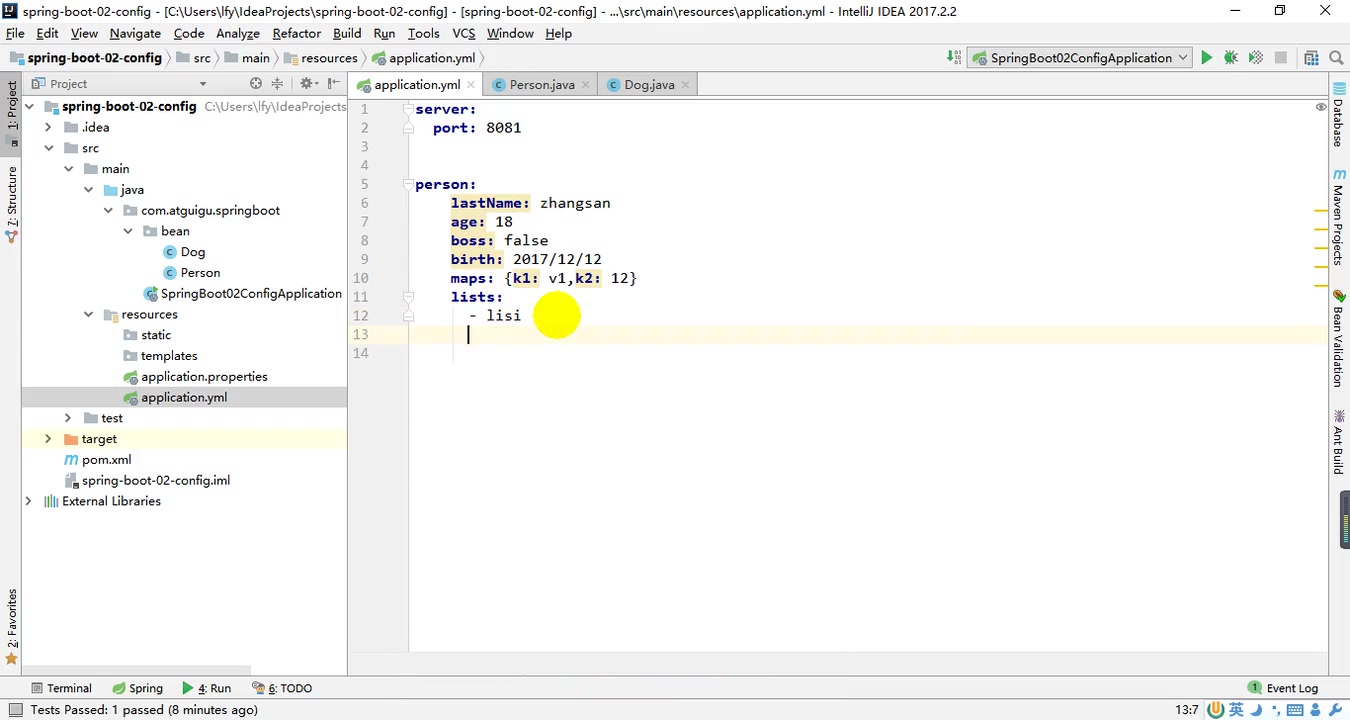This screenshot has height=720, width=1350.
Task: Open the 4: Run tool window
Action: pyautogui.click(x=207, y=688)
